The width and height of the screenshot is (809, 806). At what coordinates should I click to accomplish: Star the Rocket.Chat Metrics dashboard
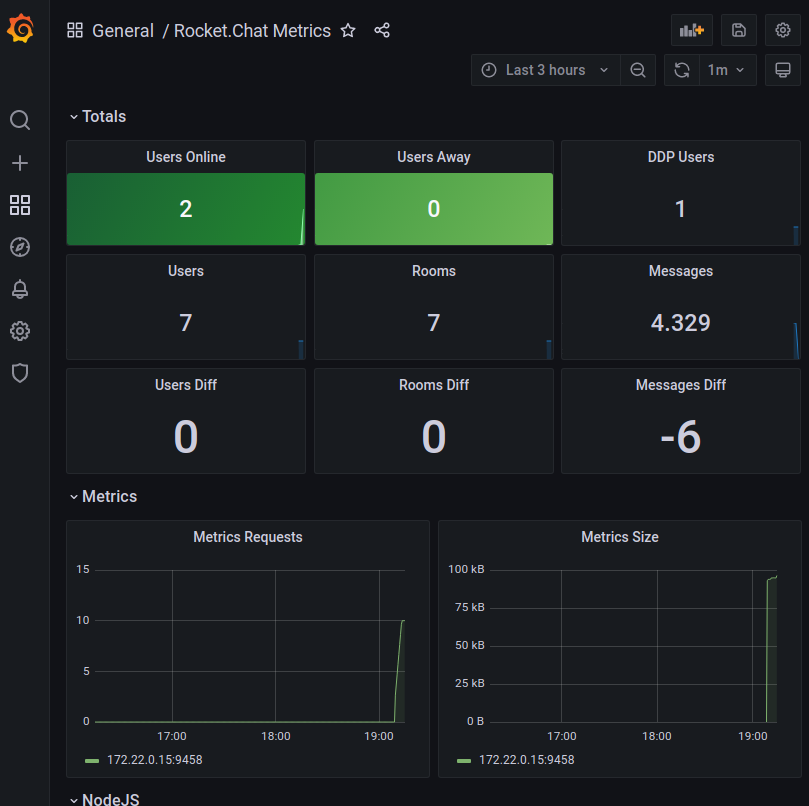pyautogui.click(x=348, y=30)
